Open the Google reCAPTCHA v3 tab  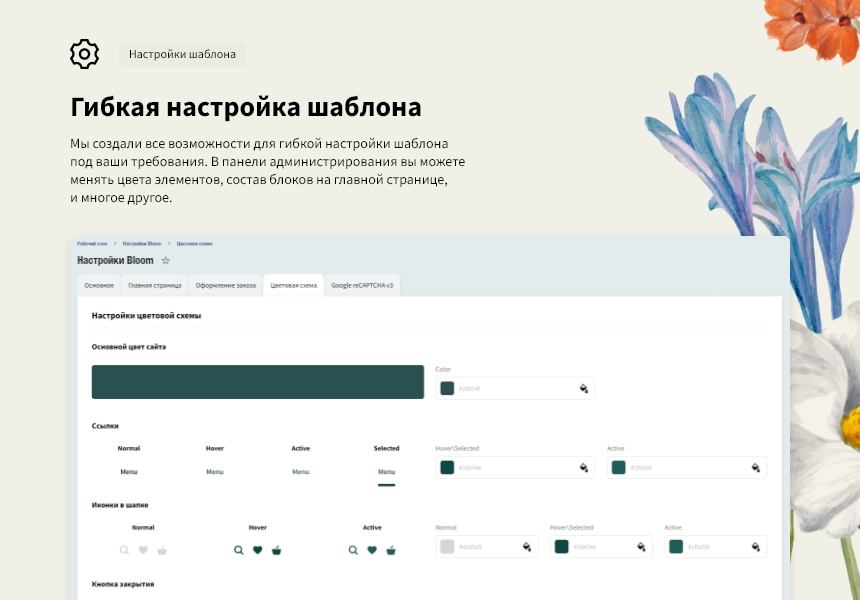pos(363,284)
